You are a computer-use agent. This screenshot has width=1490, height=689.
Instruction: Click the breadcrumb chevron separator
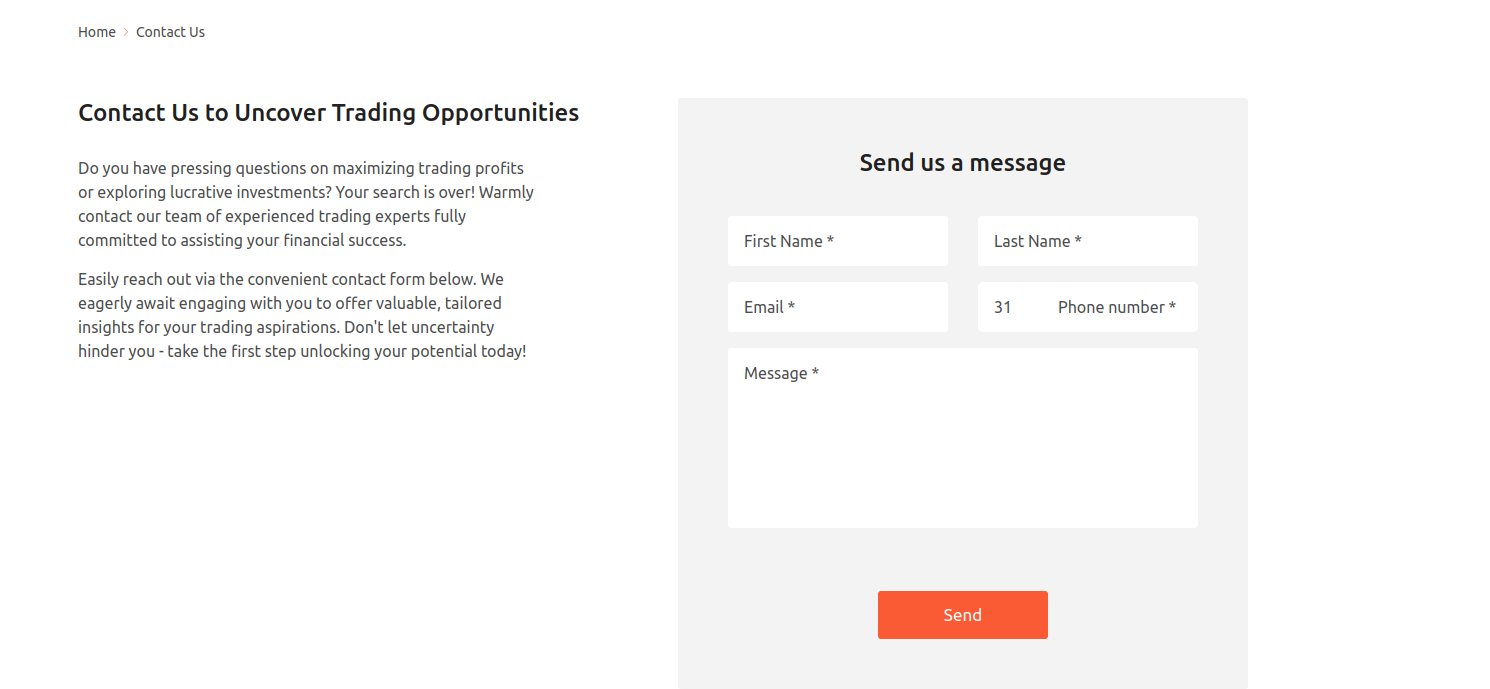tap(126, 32)
